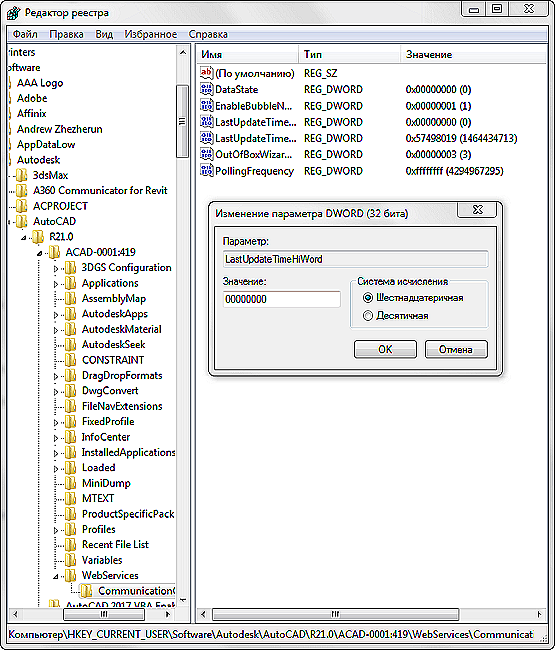Open the Избранное menu

(150, 34)
